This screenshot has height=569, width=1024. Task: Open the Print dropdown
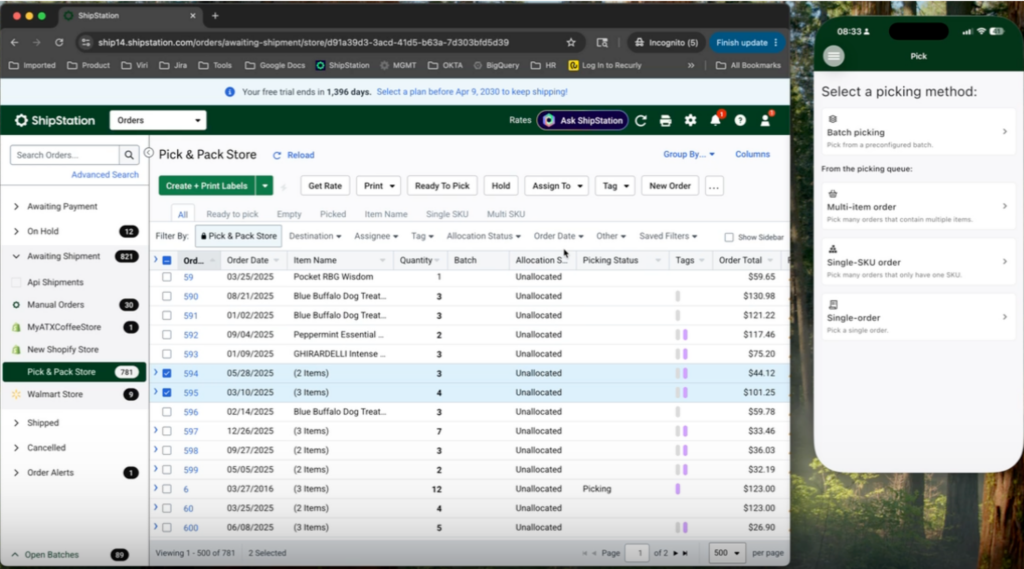coord(379,186)
